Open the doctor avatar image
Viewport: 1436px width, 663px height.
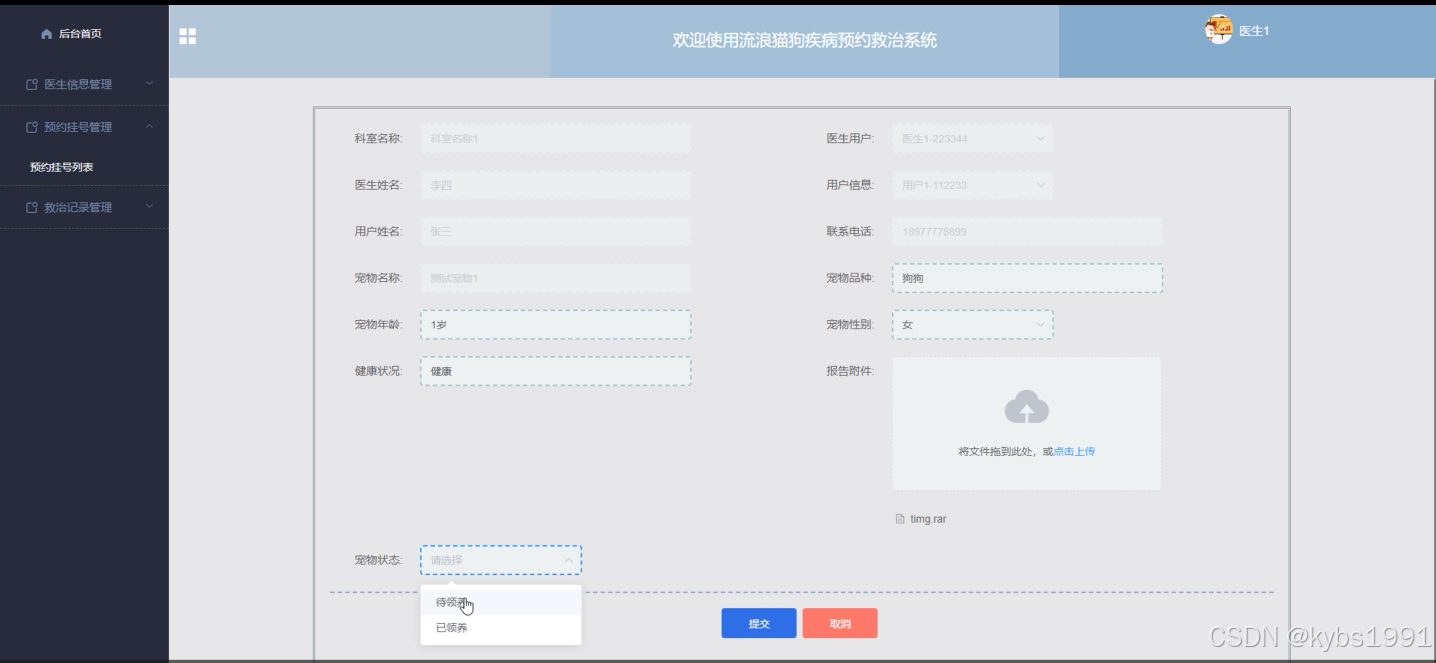point(1219,30)
